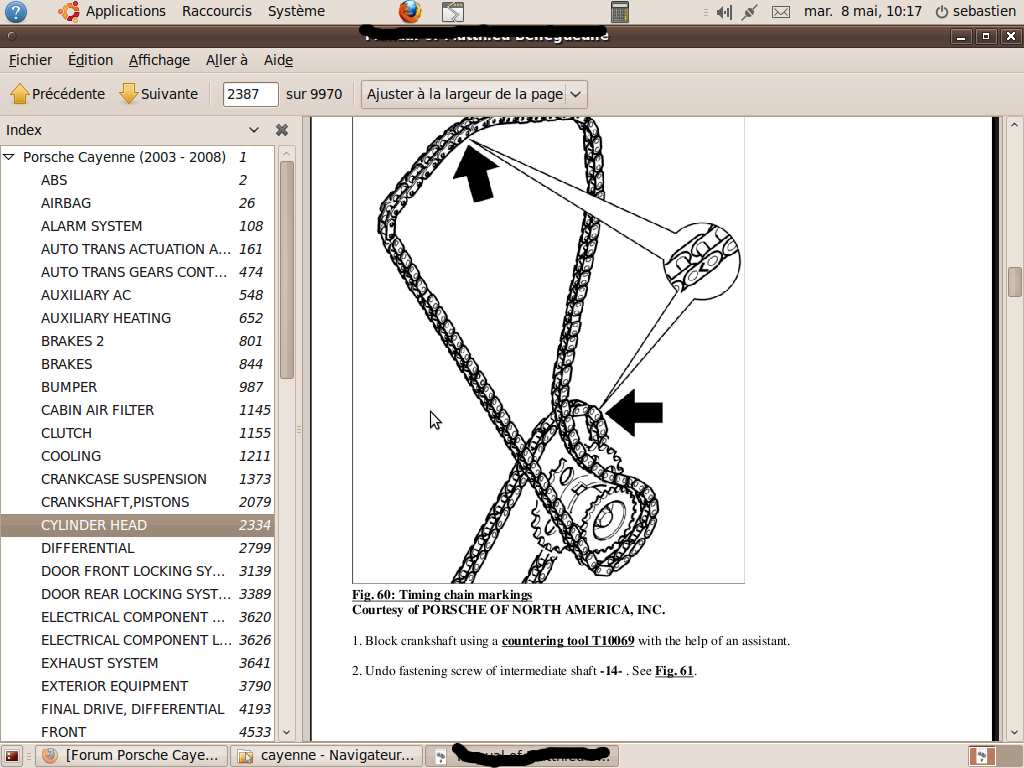Screen dimensions: 1024x768
Task: Switch to Forum Porsche Caye... taskbar window
Action: tap(131, 756)
